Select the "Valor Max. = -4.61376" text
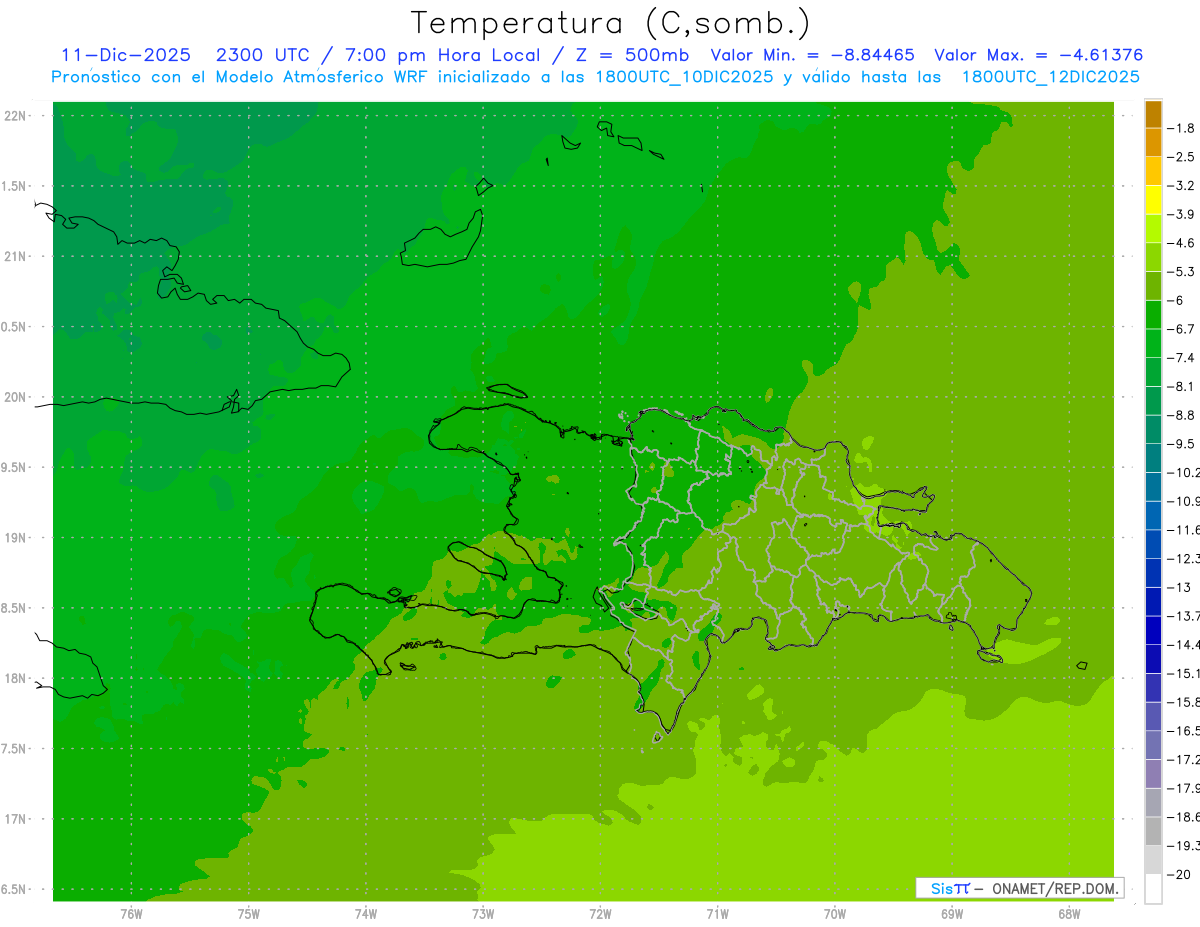Screen dimensions: 1200x927 point(1038,55)
